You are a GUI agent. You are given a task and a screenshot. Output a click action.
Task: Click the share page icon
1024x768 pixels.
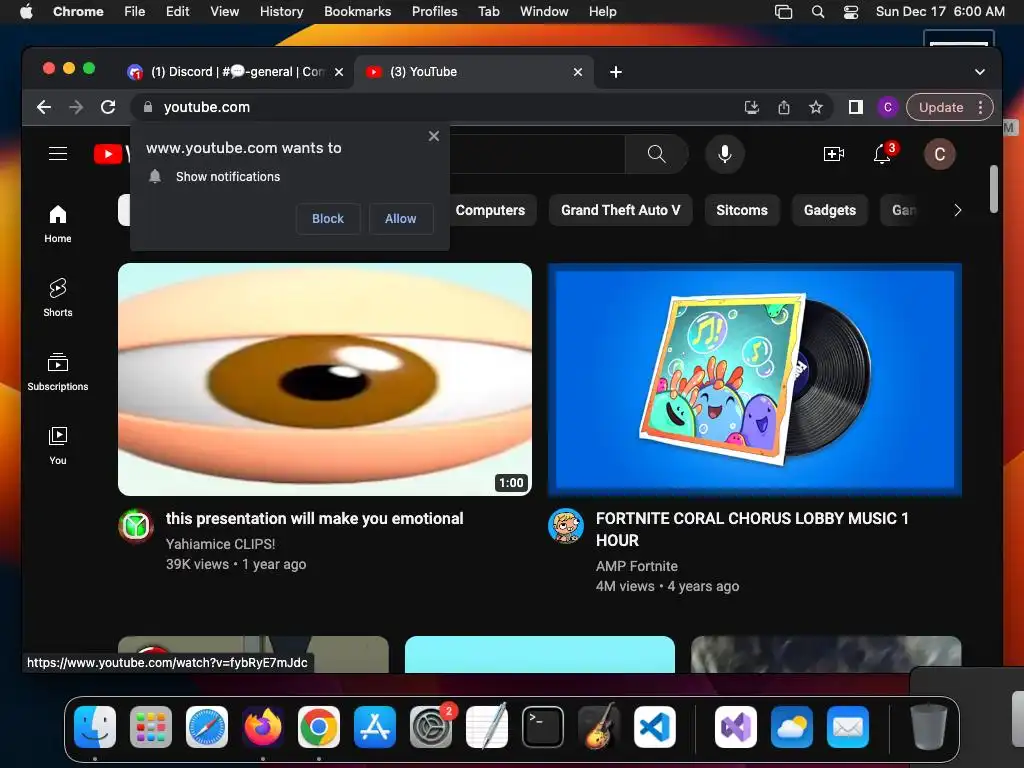point(784,107)
